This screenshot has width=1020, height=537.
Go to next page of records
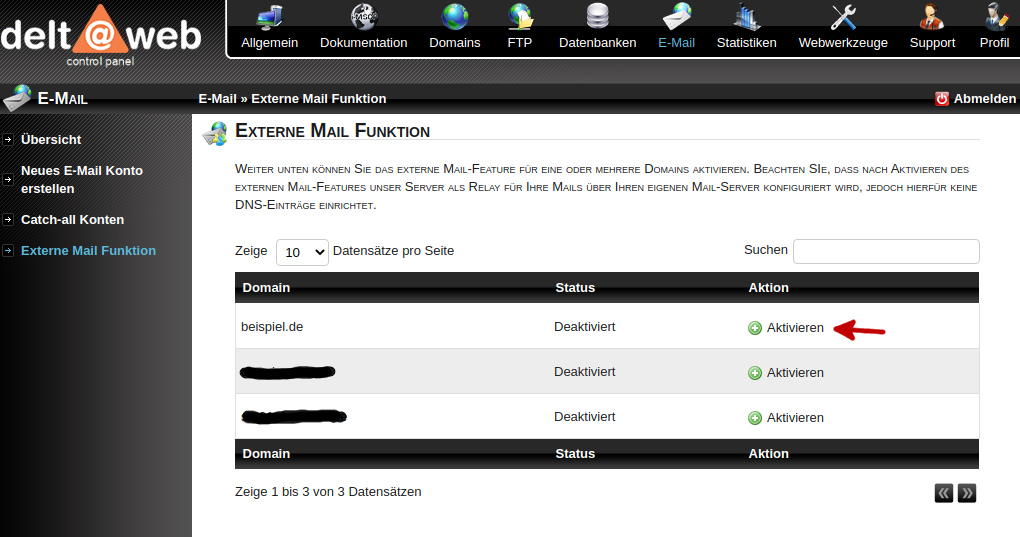(x=967, y=493)
